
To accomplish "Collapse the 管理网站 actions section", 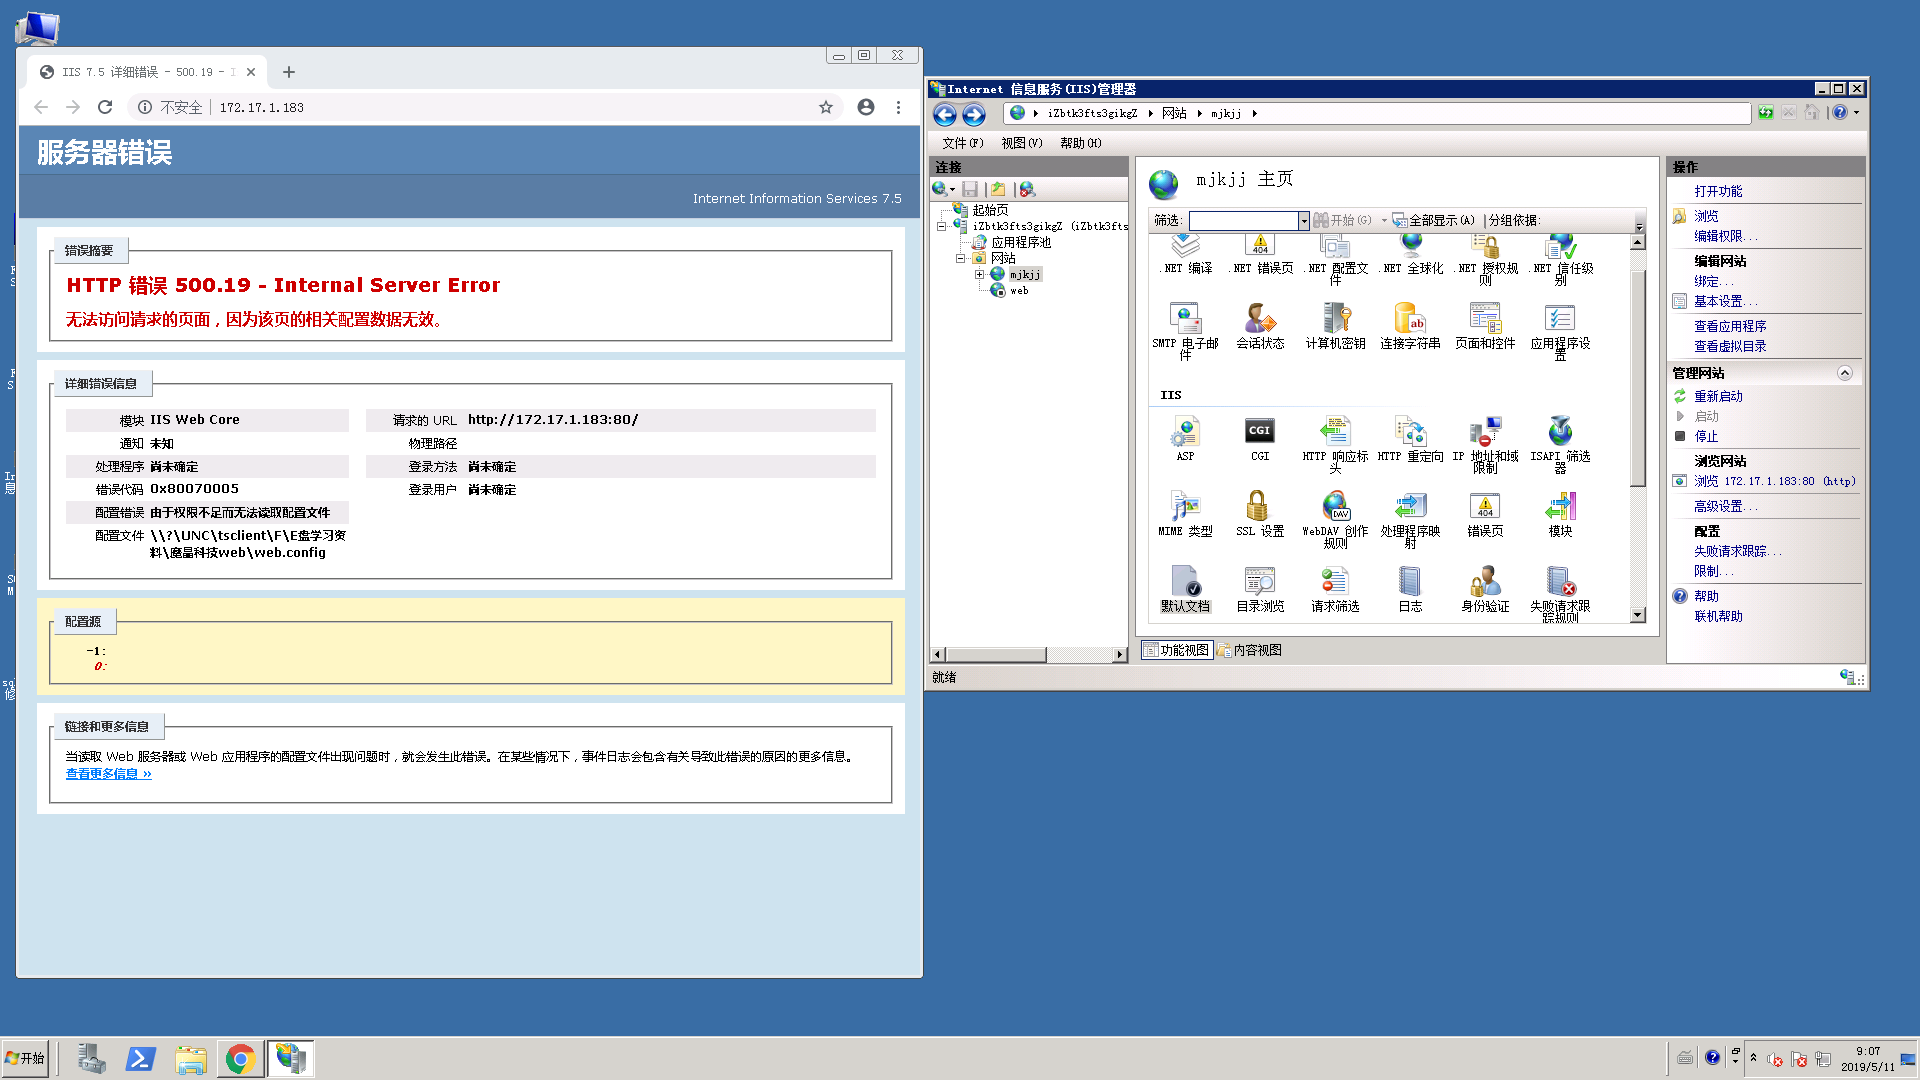I will (x=1845, y=373).
